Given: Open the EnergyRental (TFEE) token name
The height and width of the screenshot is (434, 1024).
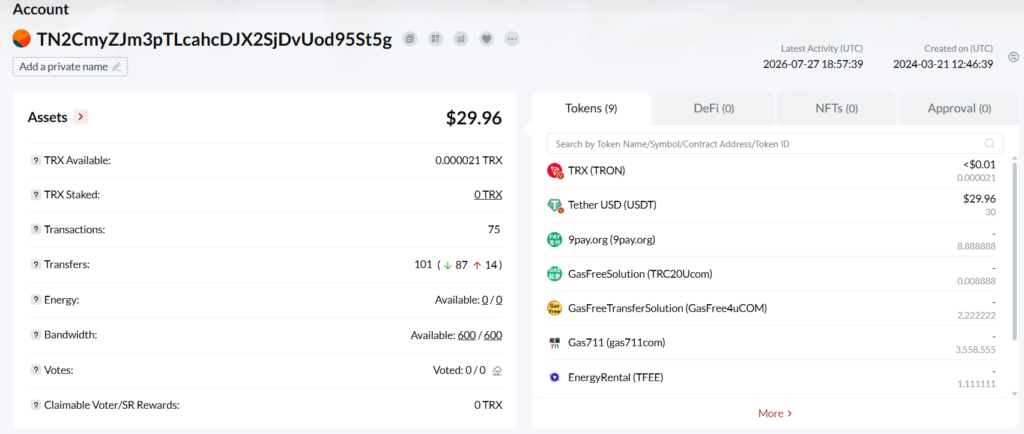Looking at the screenshot, I should point(616,377).
